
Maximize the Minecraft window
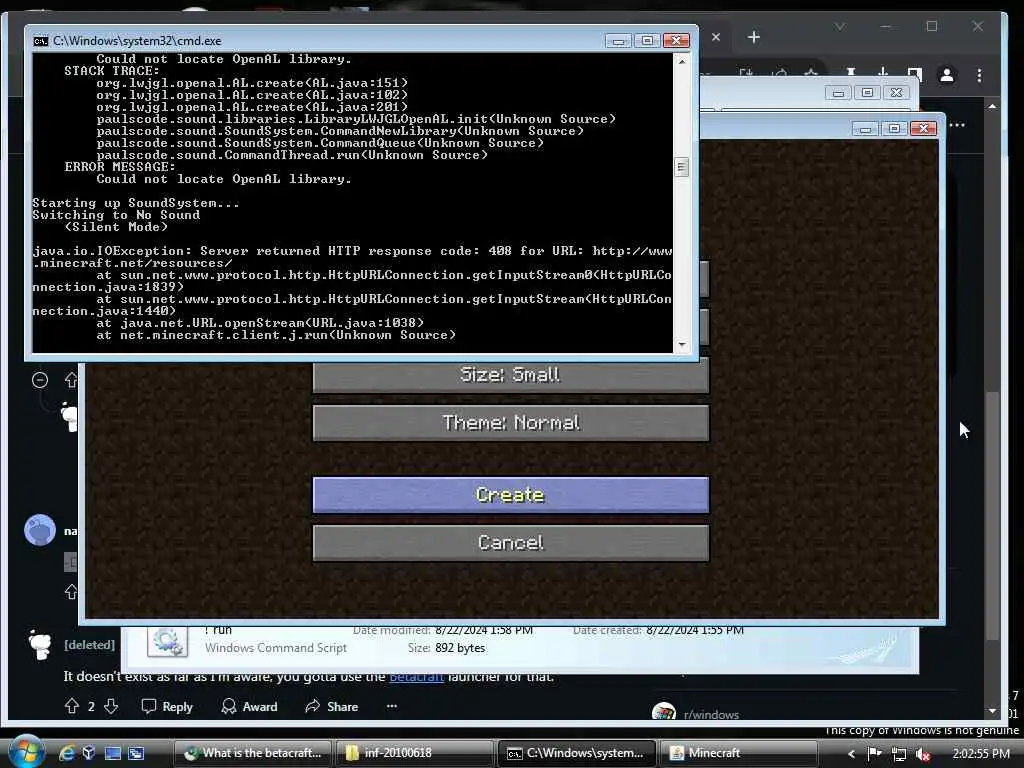click(x=894, y=129)
